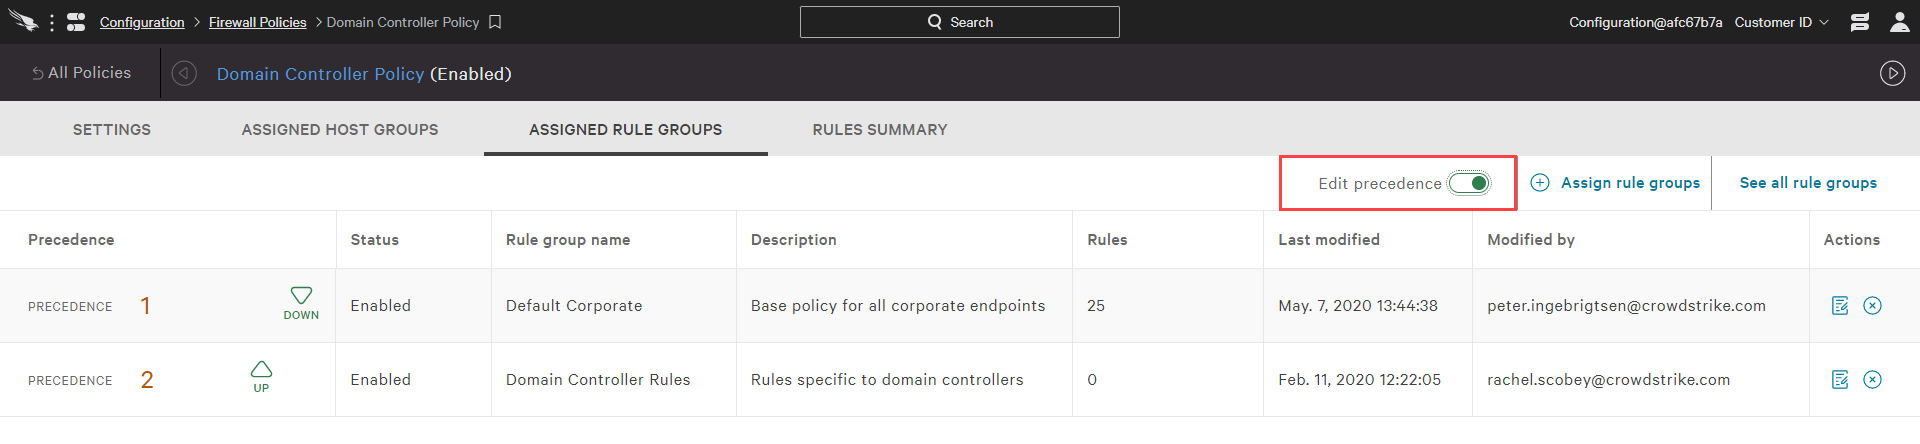Open the See all rule groups link
Screen dimensions: 1920x444
[x=1808, y=183]
